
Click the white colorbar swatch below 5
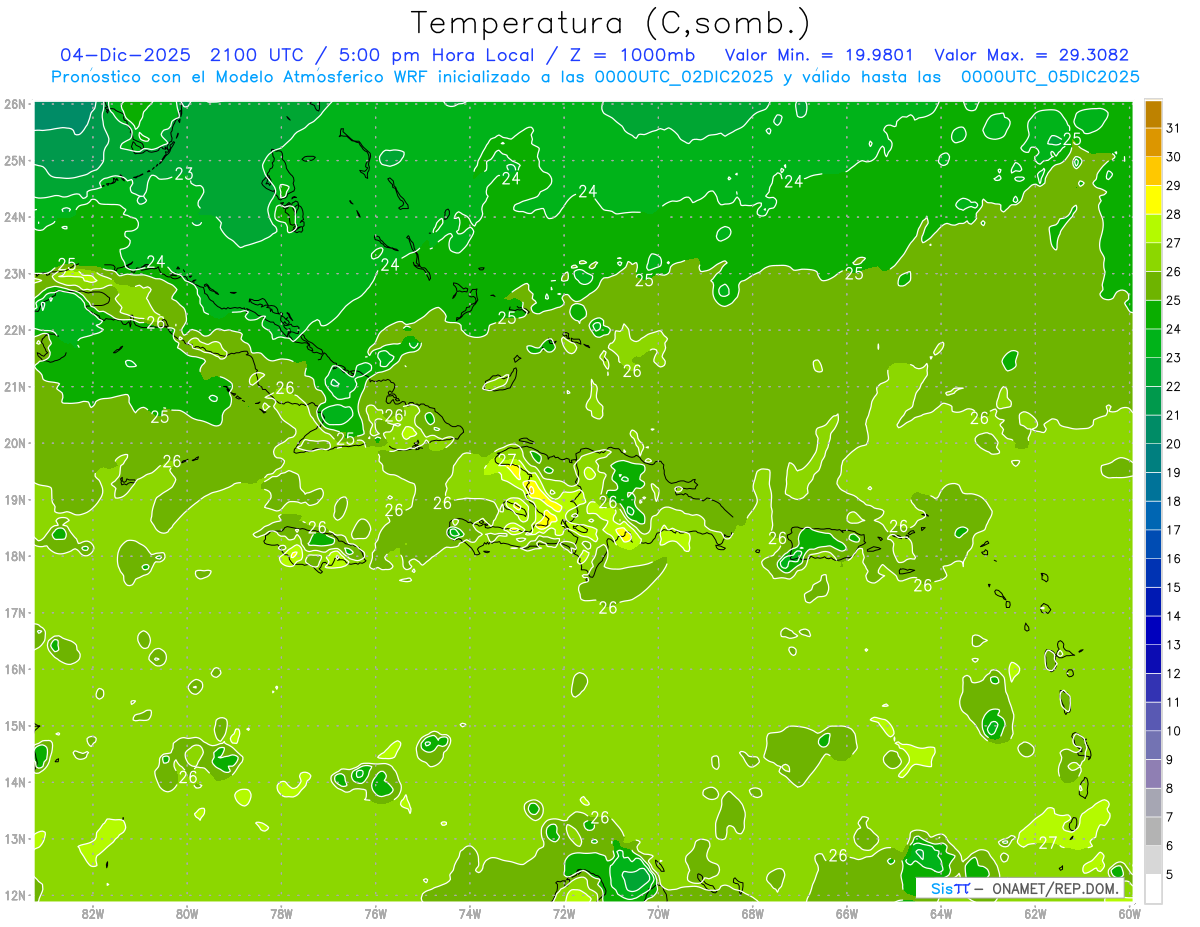click(x=1153, y=888)
